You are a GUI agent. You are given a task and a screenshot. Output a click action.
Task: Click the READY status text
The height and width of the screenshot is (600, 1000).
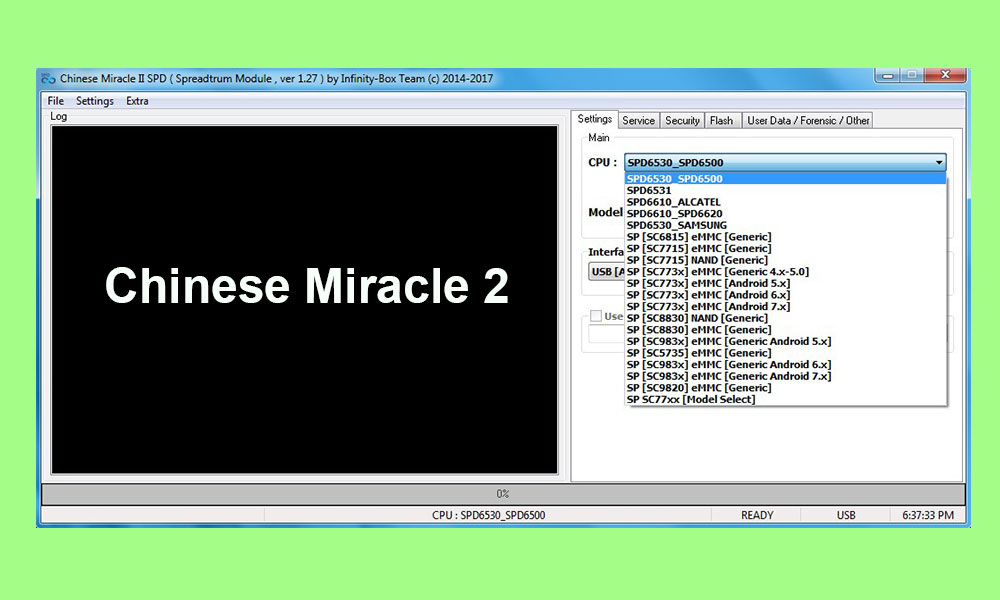pyautogui.click(x=757, y=515)
